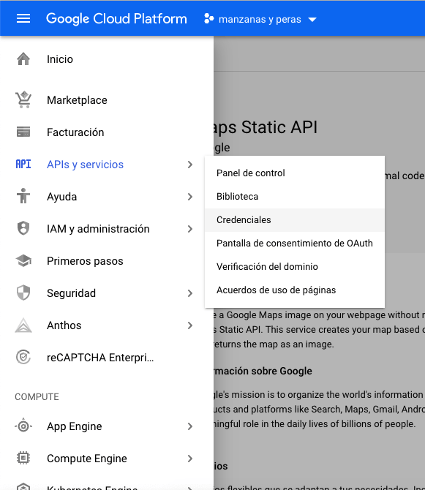Open the manzanas y peras project dropdown

tap(260, 19)
